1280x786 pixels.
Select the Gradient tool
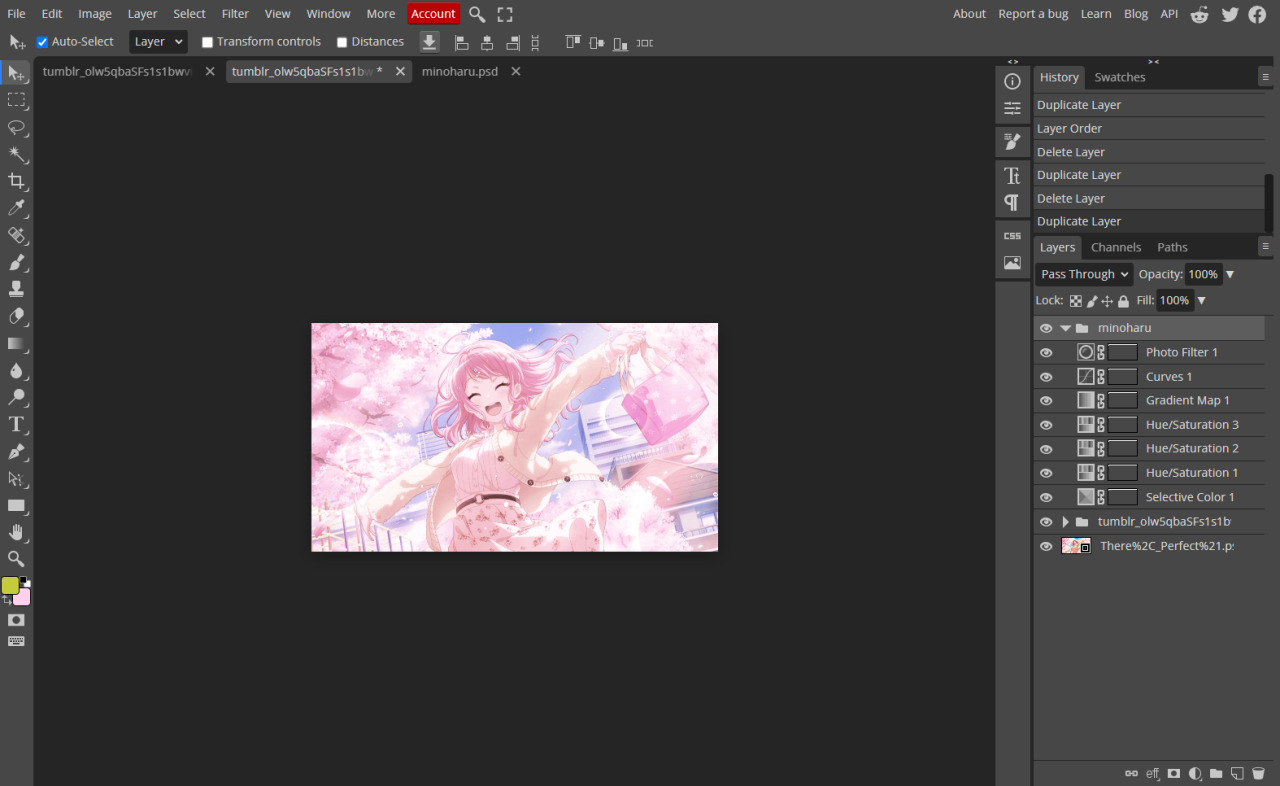17,343
